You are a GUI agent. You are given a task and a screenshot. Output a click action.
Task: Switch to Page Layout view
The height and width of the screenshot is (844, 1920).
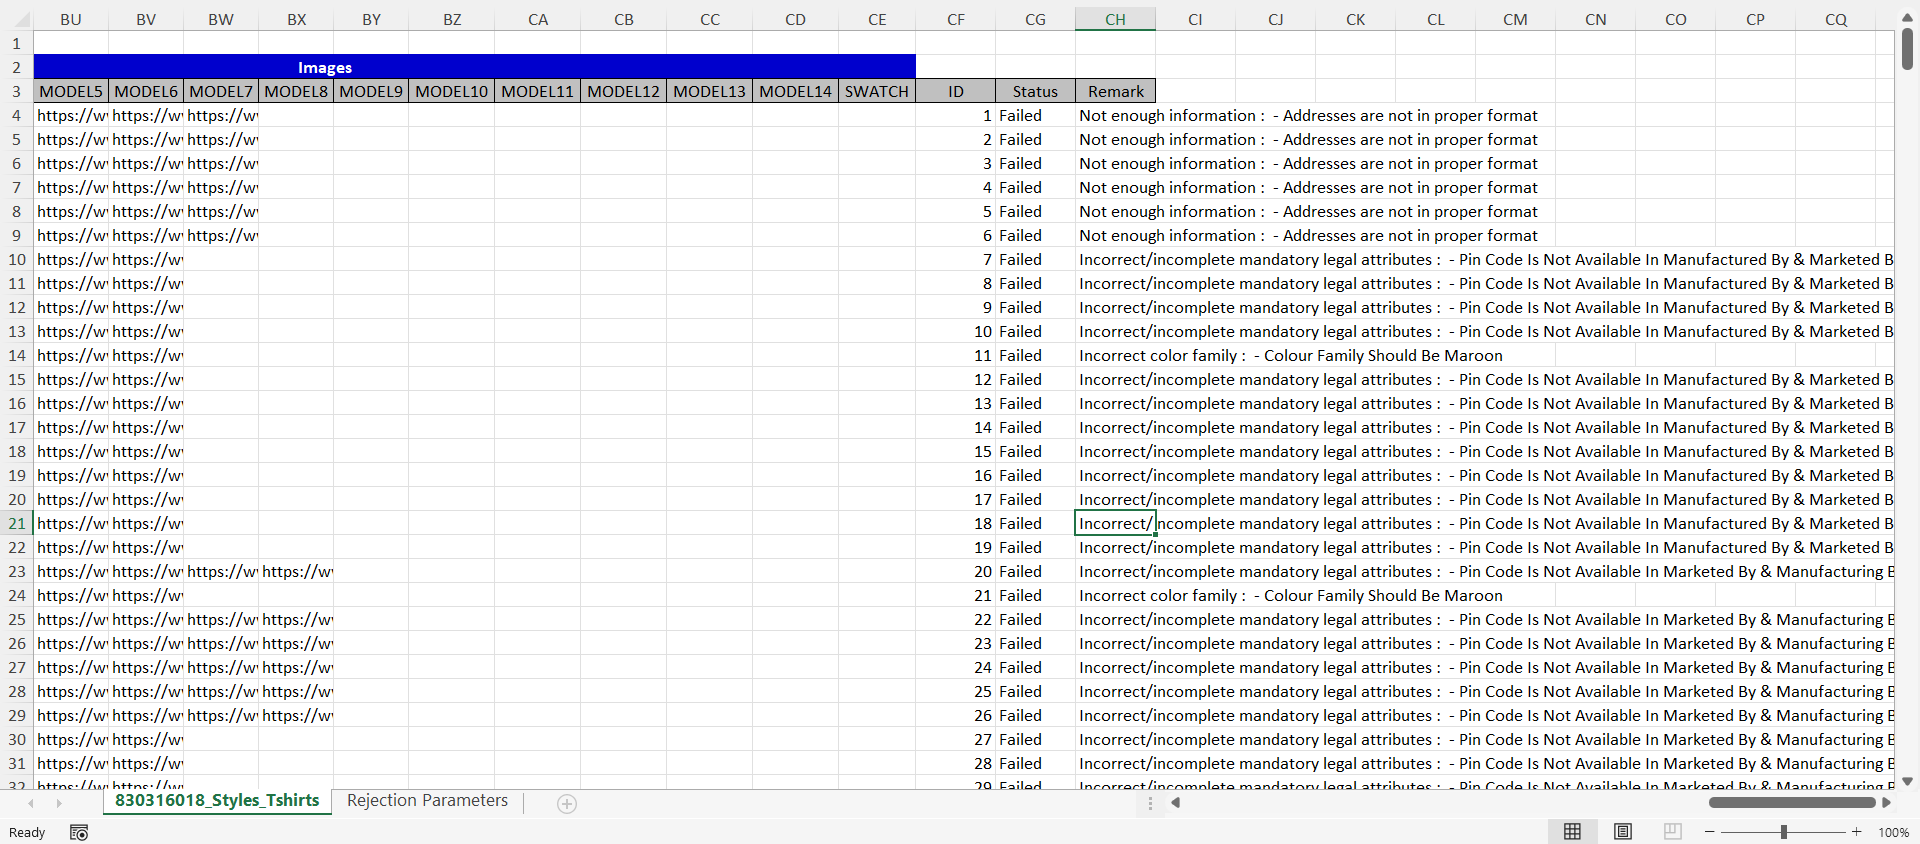[1623, 832]
